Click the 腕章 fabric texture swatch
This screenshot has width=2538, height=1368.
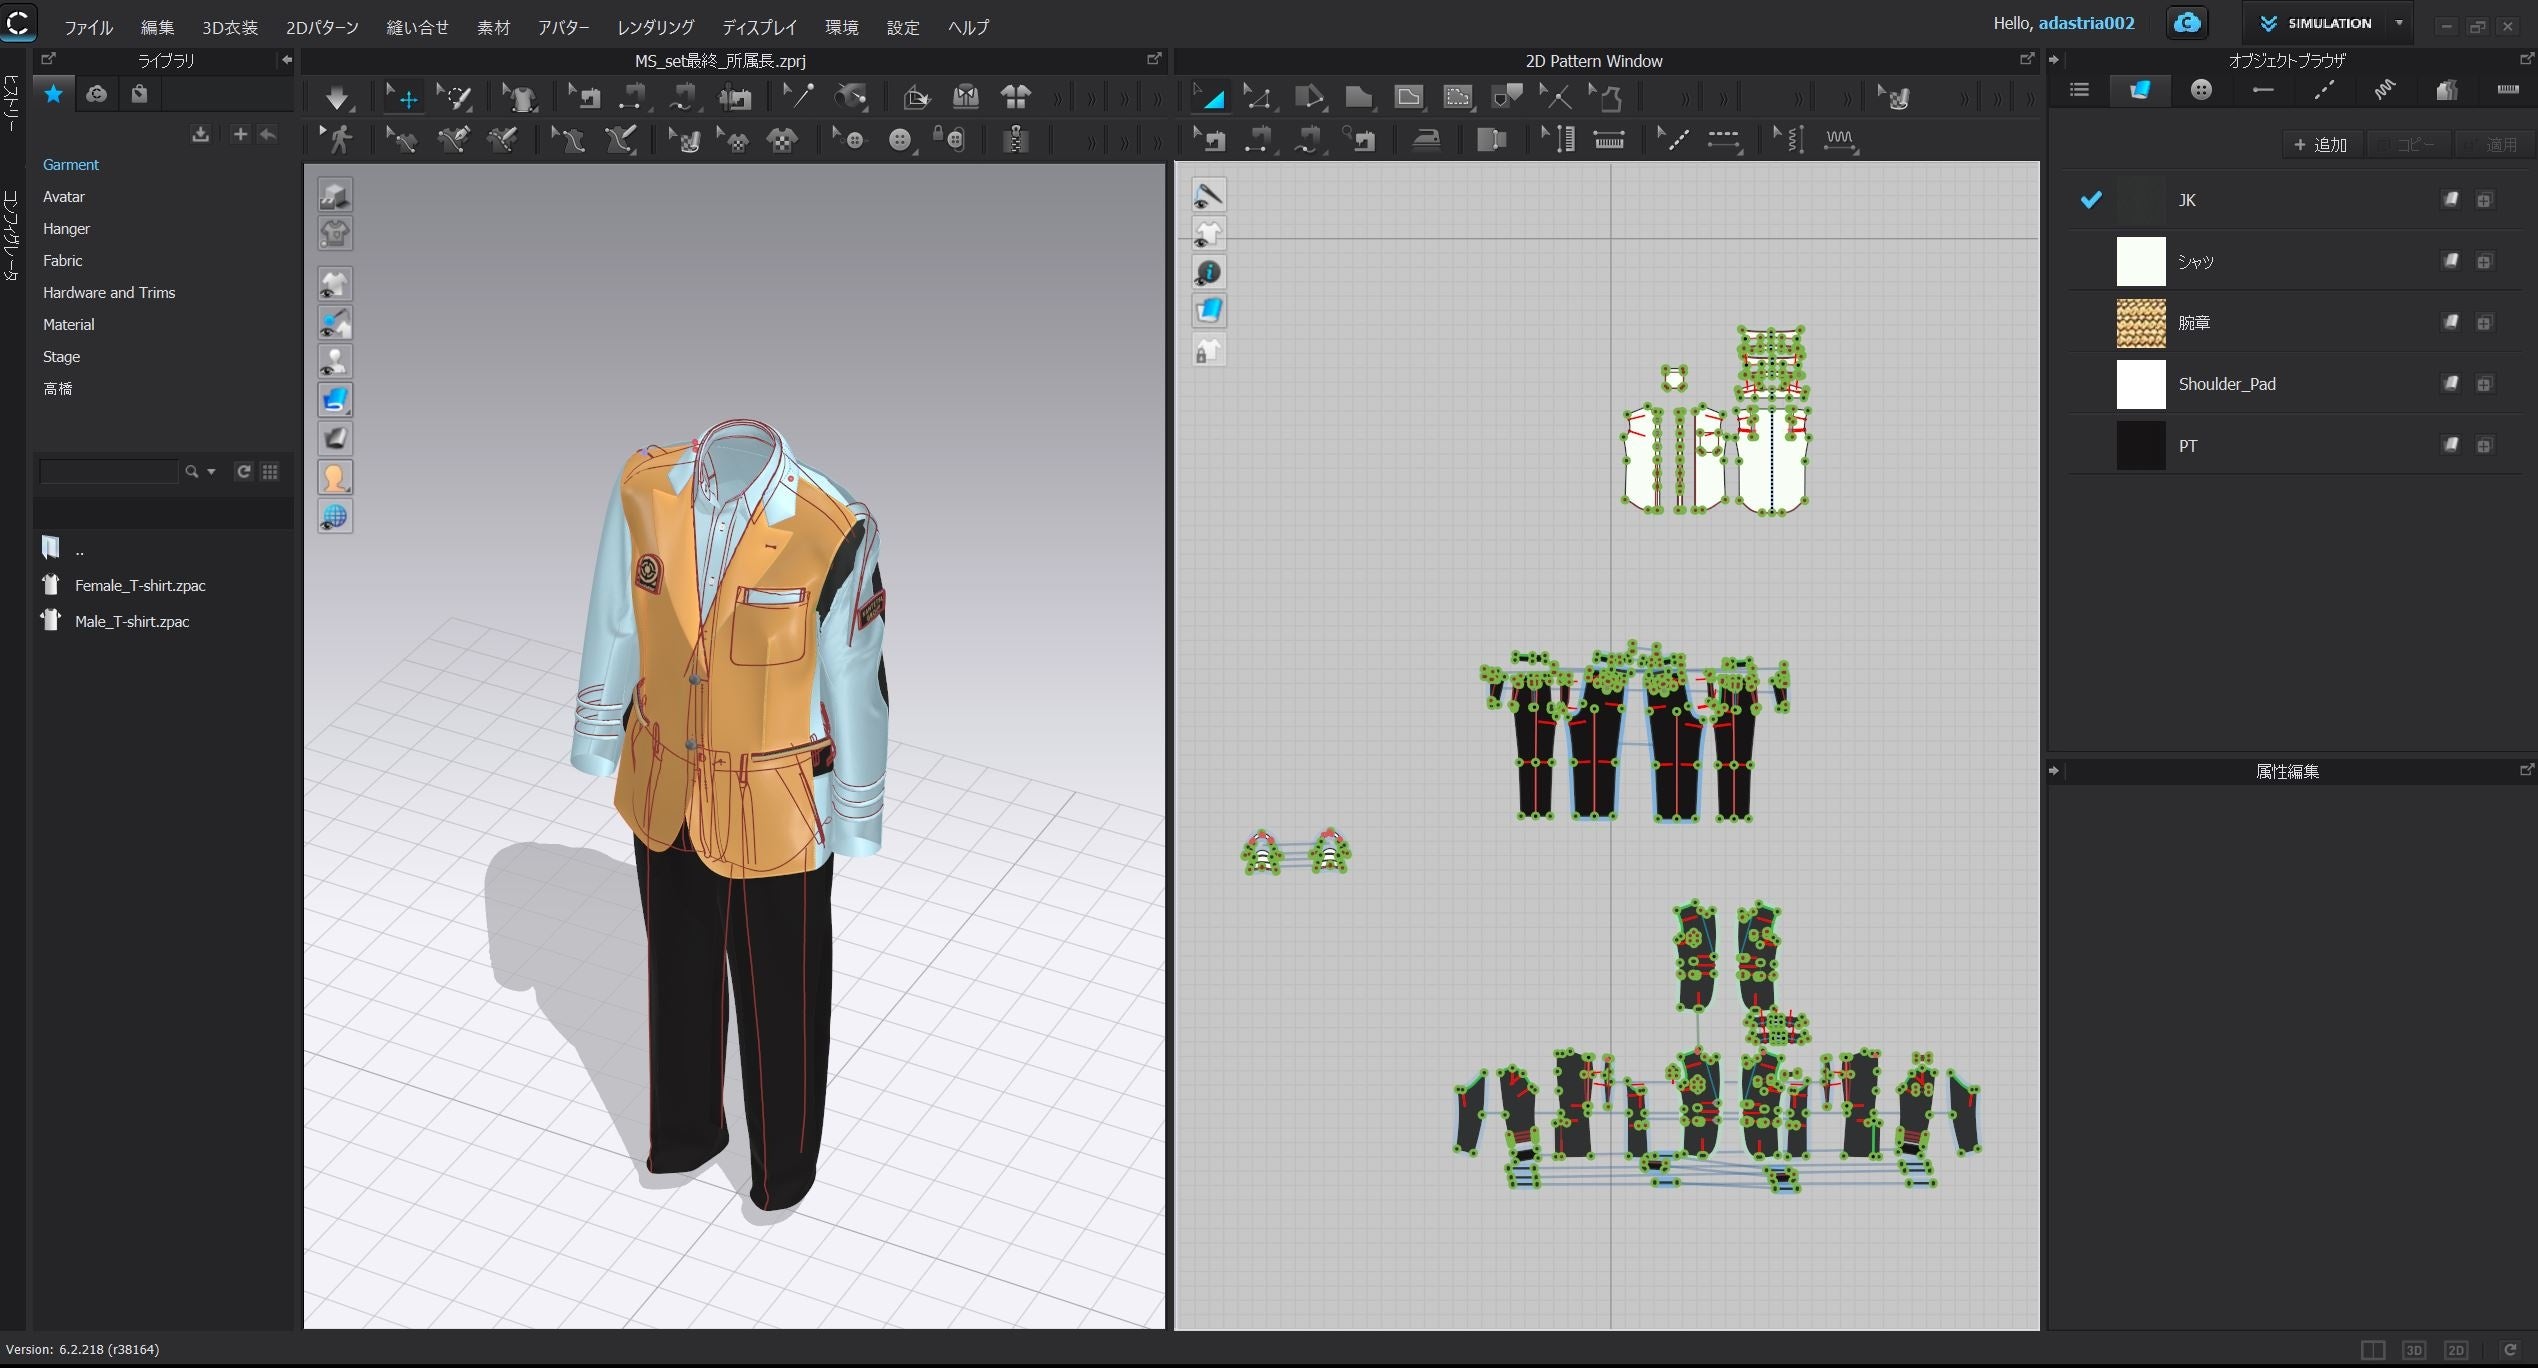(2140, 323)
